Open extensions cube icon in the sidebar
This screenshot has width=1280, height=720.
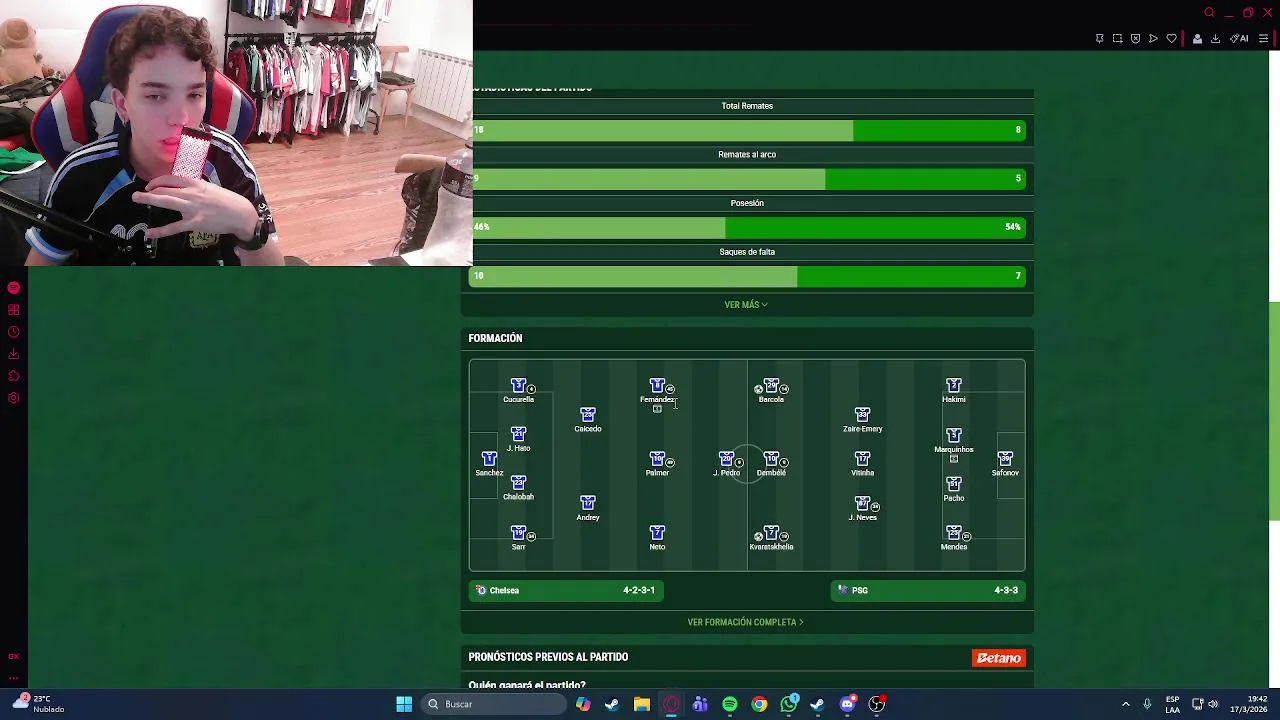coord(14,376)
